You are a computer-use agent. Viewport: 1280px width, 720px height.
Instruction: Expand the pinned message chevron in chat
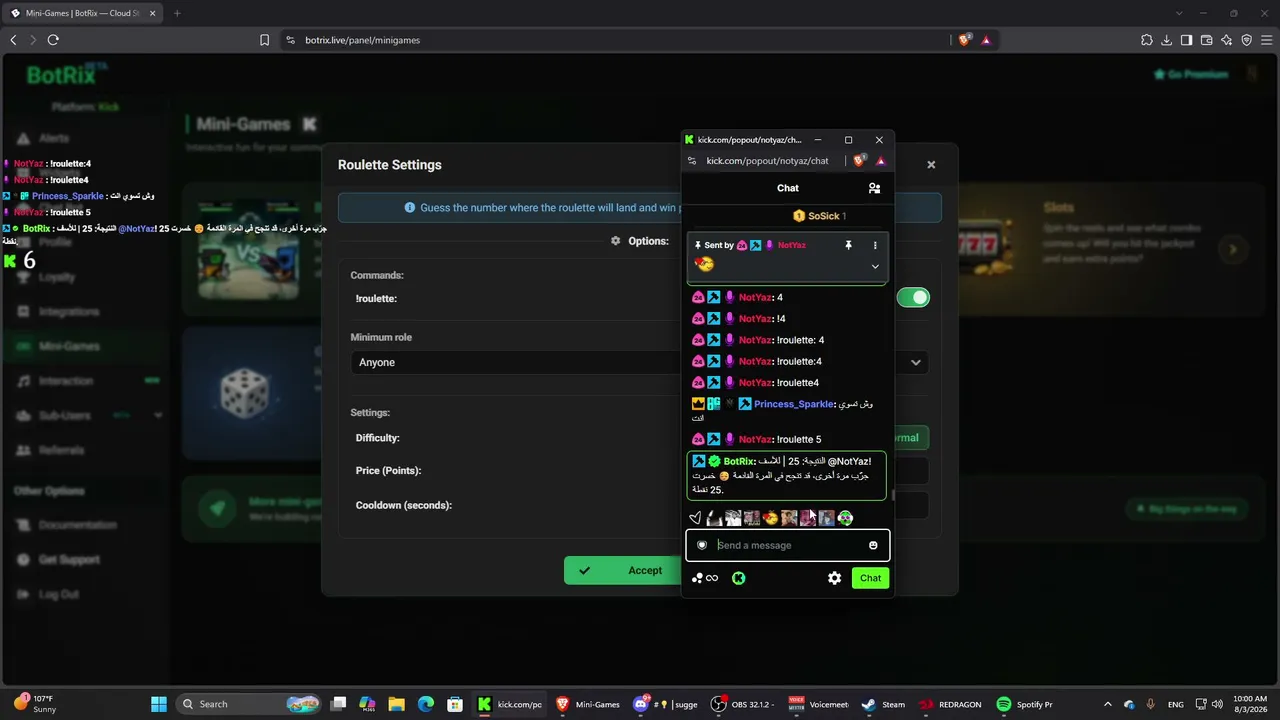tap(875, 266)
